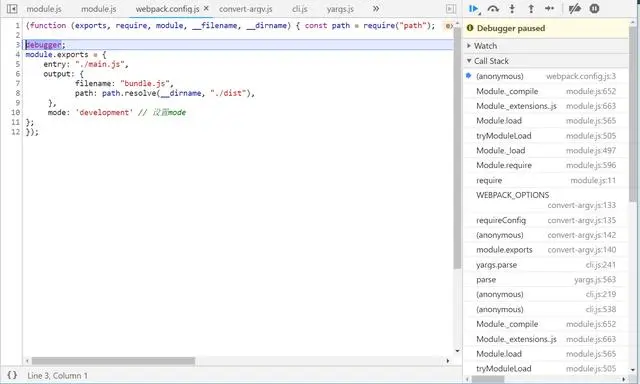The width and height of the screenshot is (640, 384).
Task: Click the editor vertical scrollbar thumb
Action: [457, 148]
